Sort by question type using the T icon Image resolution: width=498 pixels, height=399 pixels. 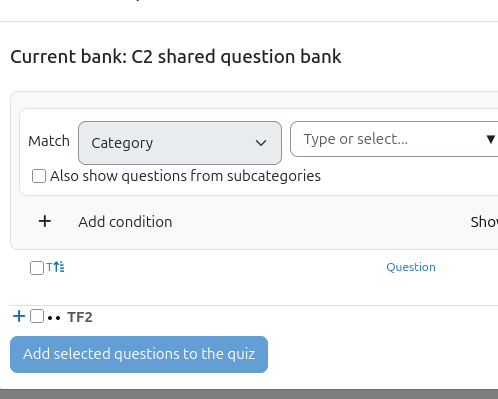pyautogui.click(x=49, y=267)
